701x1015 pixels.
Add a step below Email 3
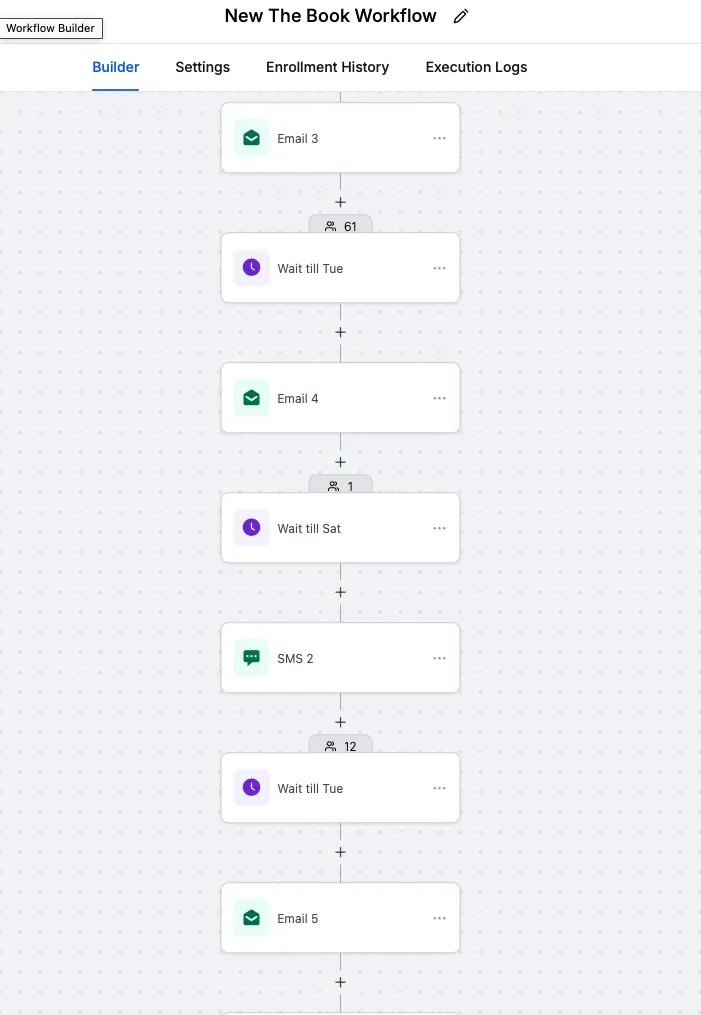pos(340,202)
